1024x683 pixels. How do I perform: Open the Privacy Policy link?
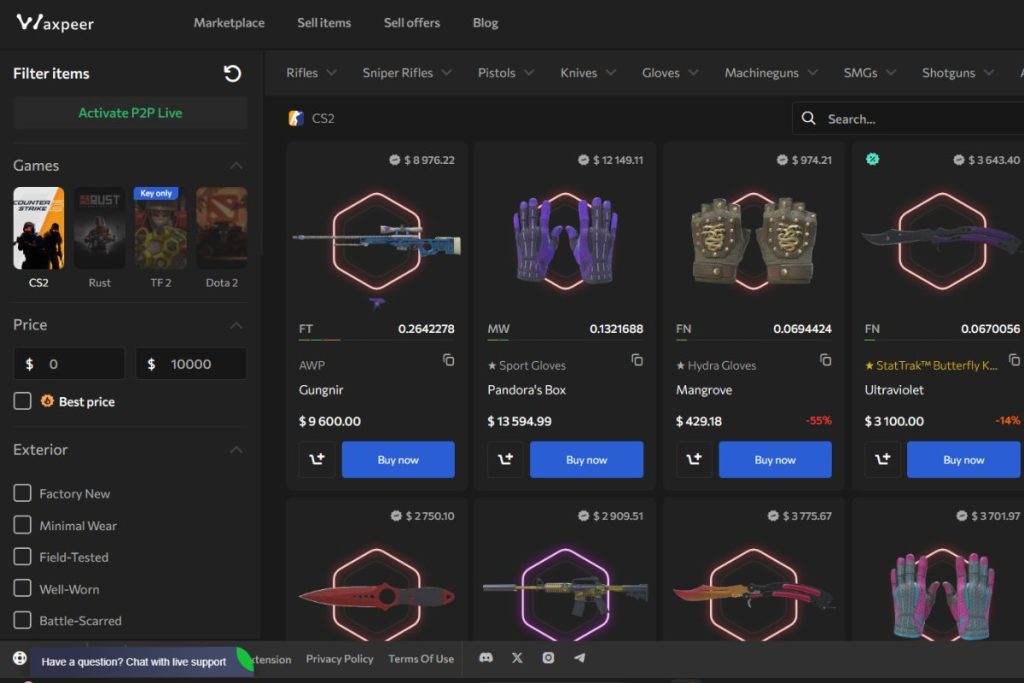point(340,659)
